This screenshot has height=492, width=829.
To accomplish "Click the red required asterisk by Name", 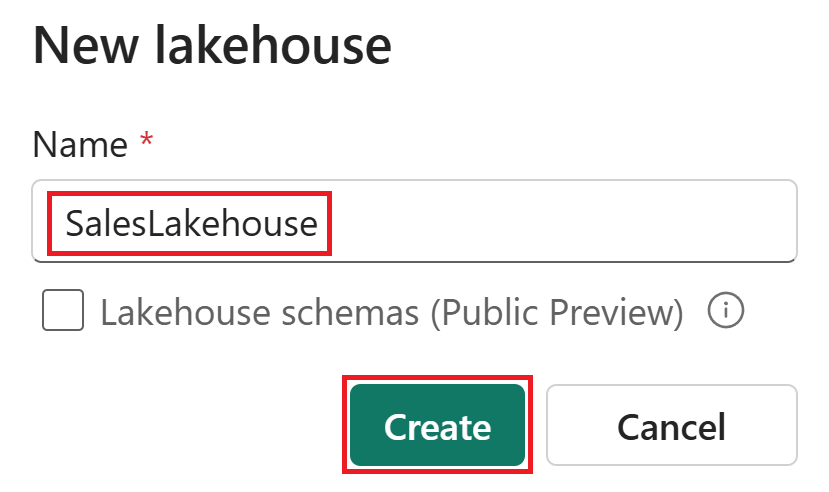I will [x=147, y=143].
